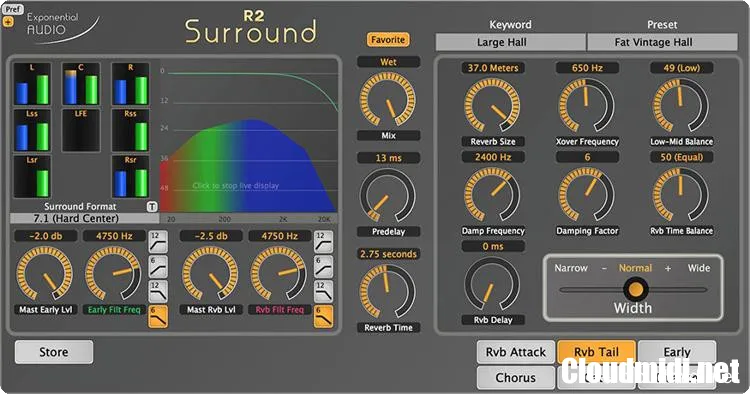This screenshot has height=394, width=750.
Task: Open the Preset dropdown showing Fat Vintage Hall
Action: (x=662, y=42)
